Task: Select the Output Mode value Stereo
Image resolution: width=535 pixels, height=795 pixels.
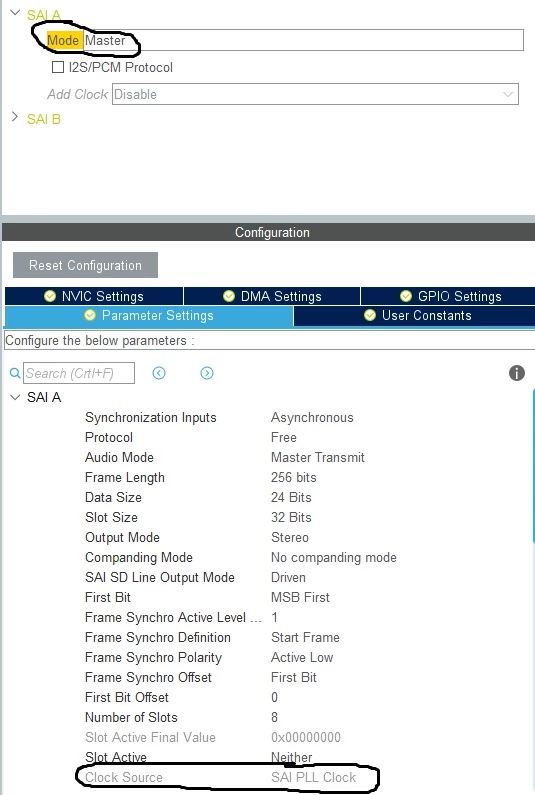Action: click(x=290, y=537)
